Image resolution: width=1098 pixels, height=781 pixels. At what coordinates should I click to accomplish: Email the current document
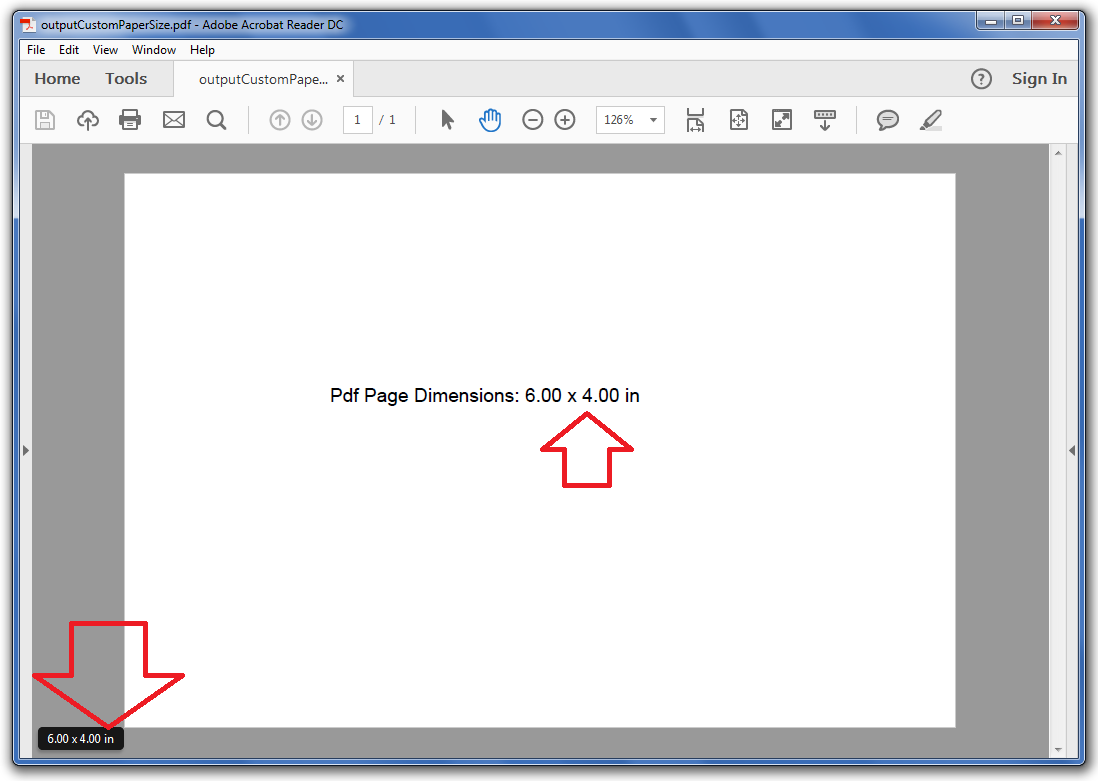(173, 119)
